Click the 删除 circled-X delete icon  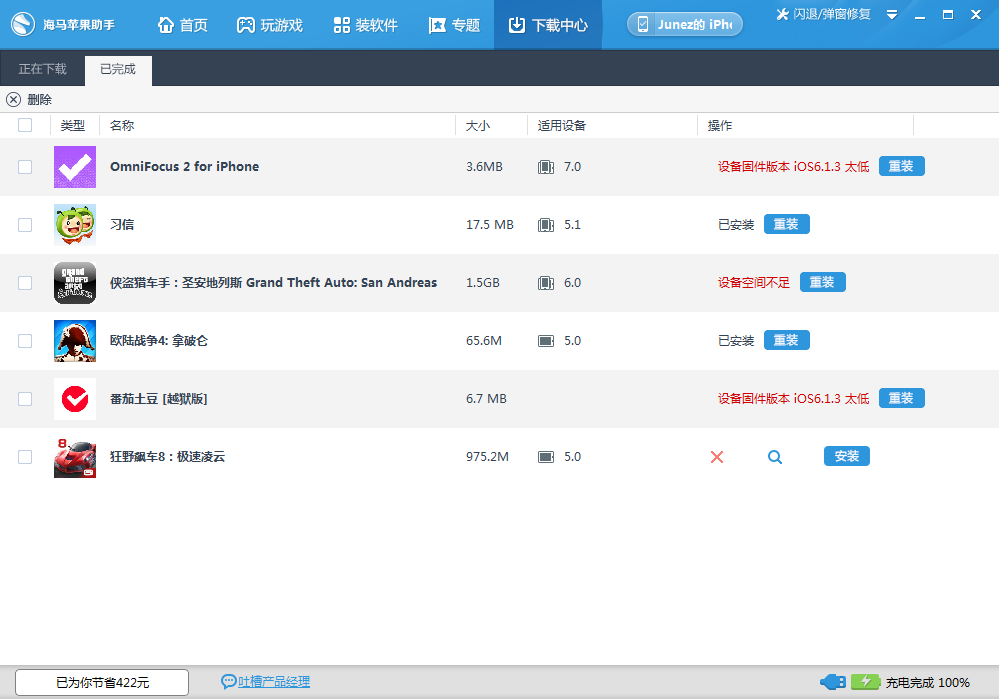[x=14, y=98]
